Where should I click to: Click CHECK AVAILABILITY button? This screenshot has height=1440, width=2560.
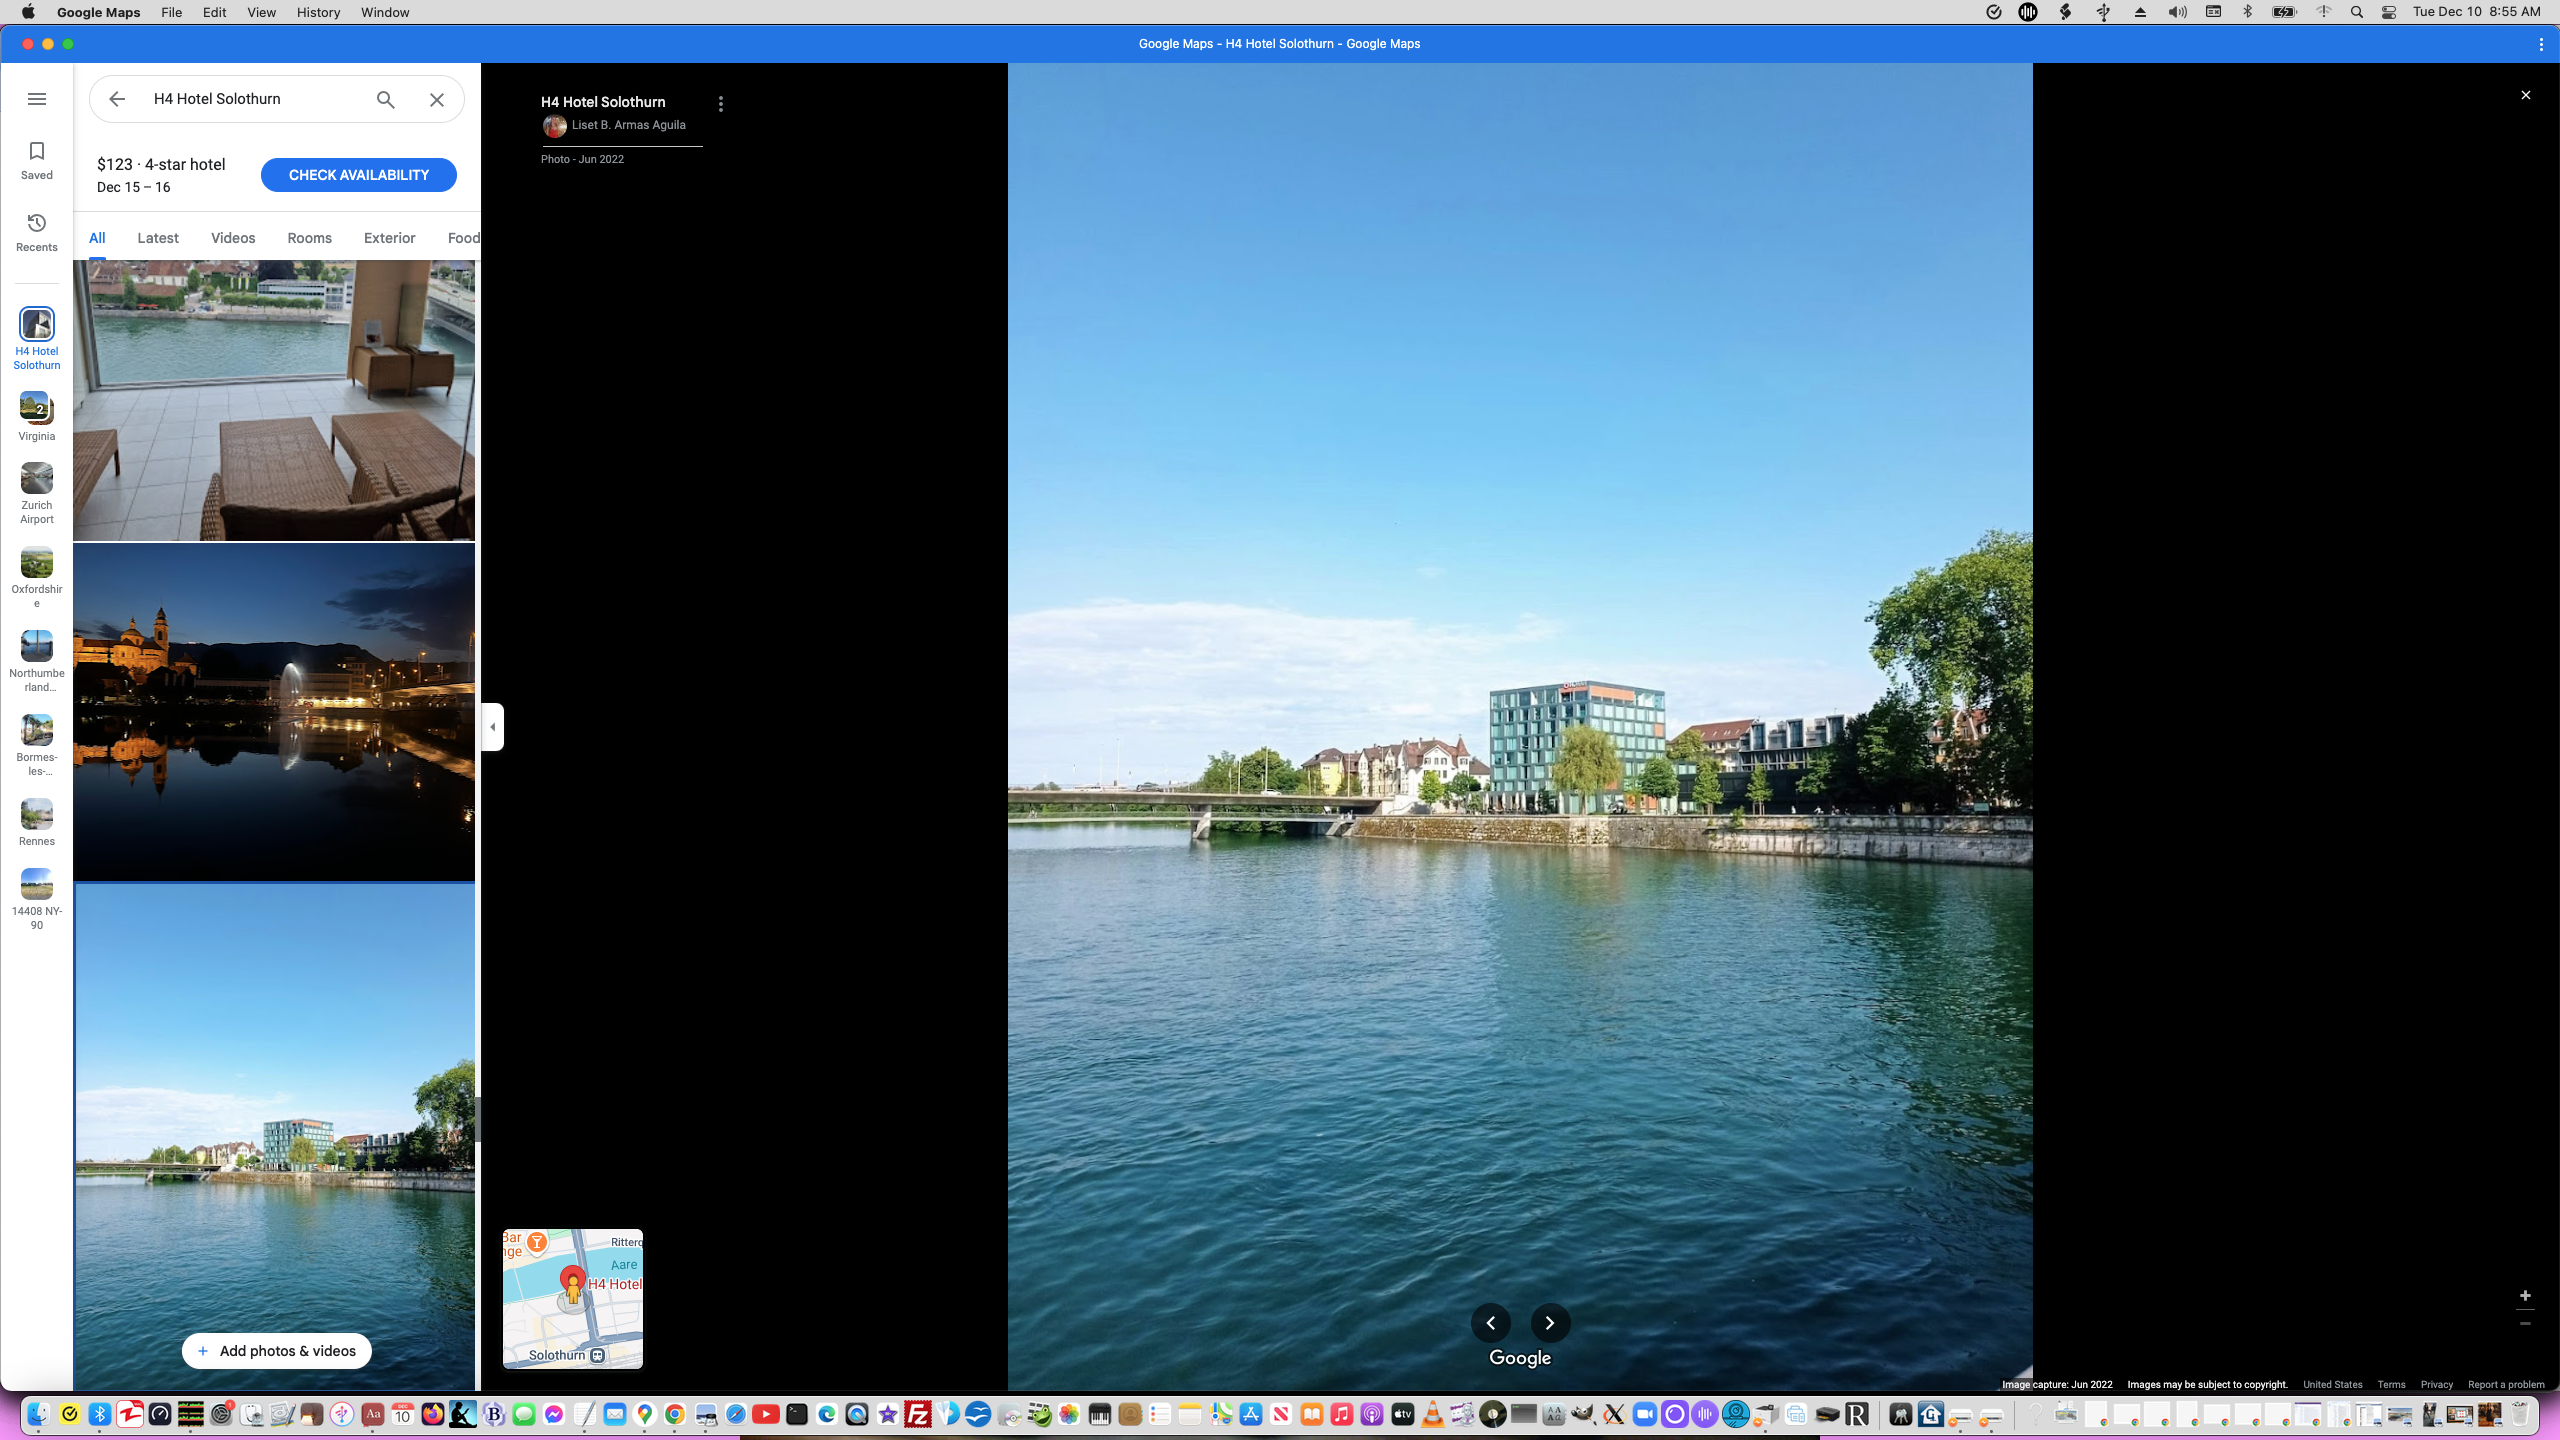click(358, 175)
